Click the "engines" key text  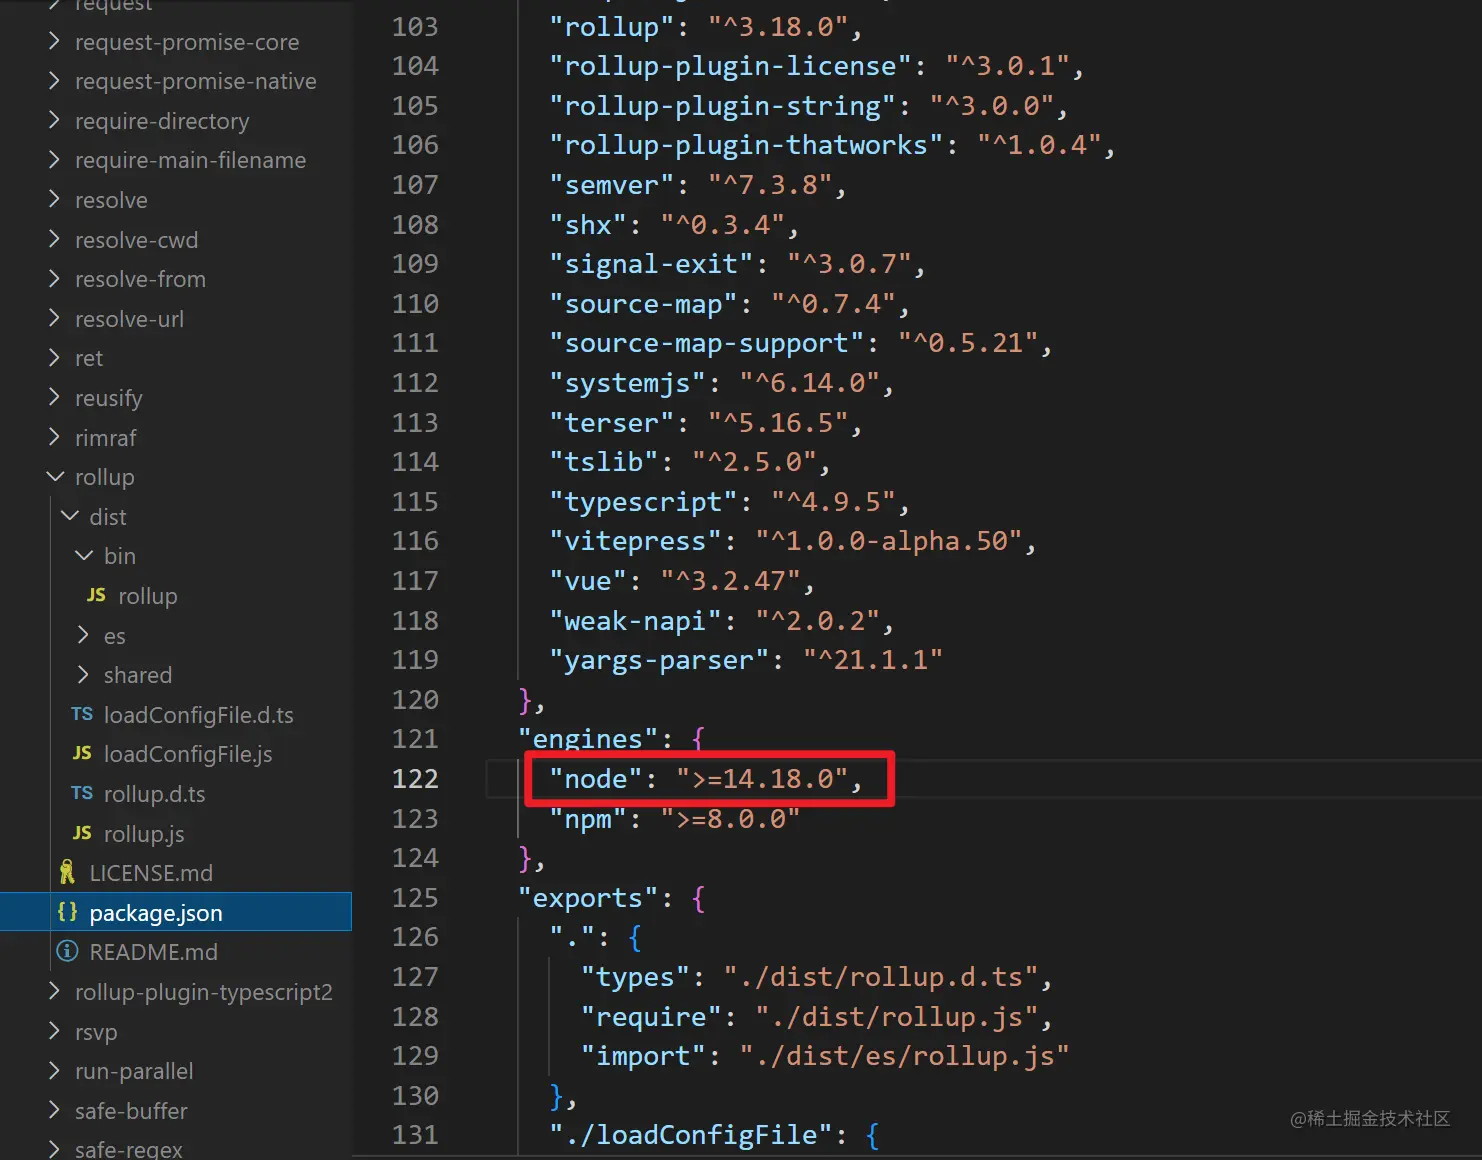[588, 739]
